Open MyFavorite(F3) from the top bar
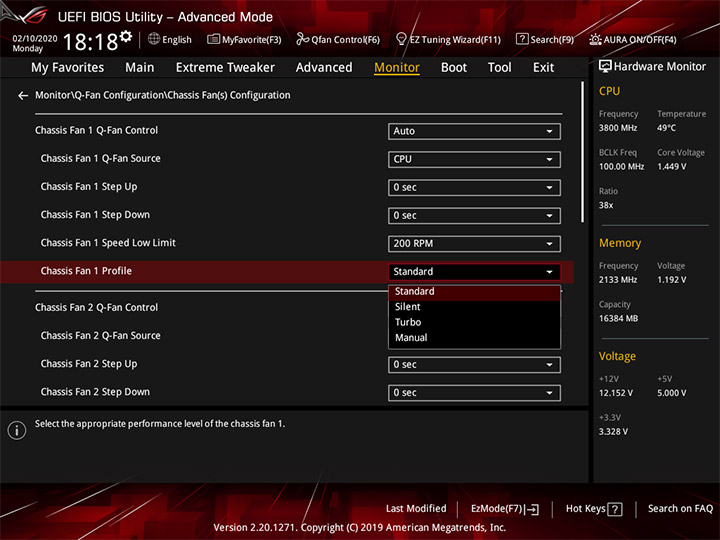Image resolution: width=720 pixels, height=540 pixels. point(244,39)
